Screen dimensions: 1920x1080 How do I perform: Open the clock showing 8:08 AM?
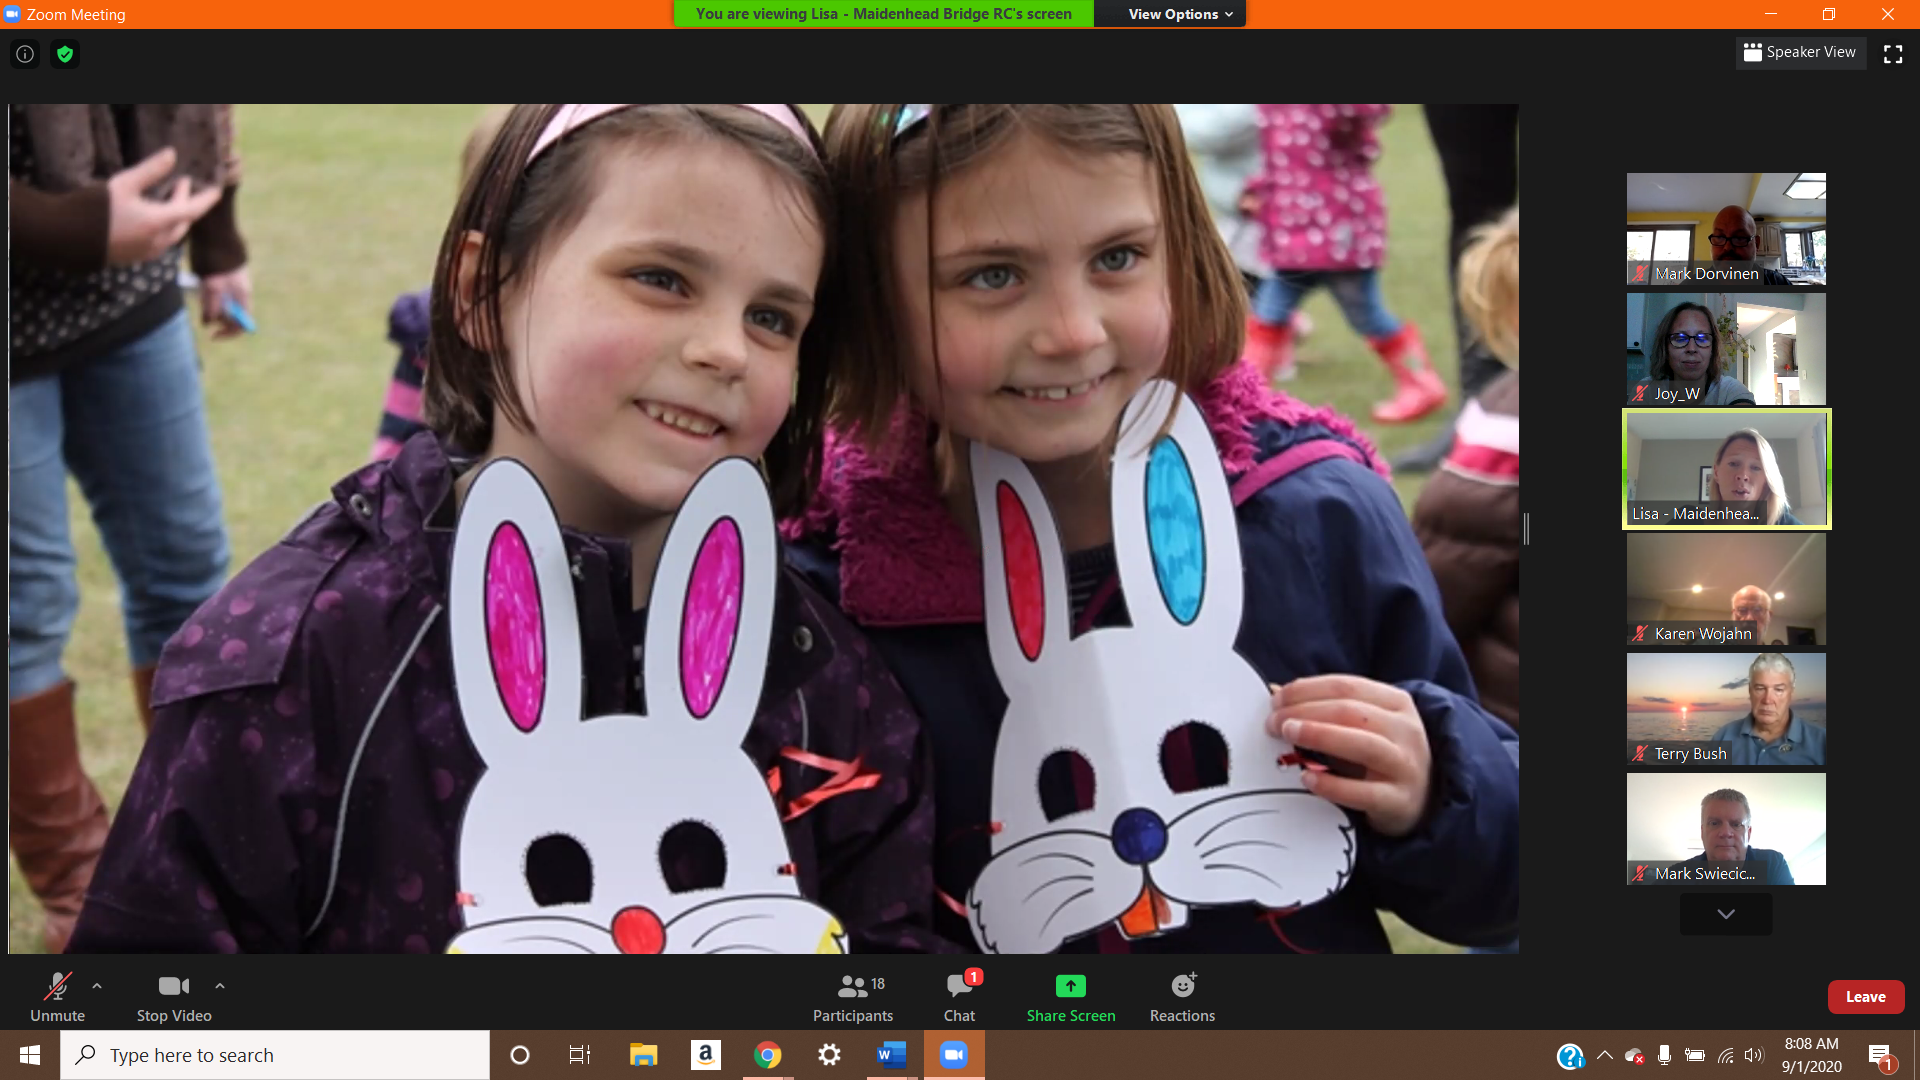[1811, 1055]
